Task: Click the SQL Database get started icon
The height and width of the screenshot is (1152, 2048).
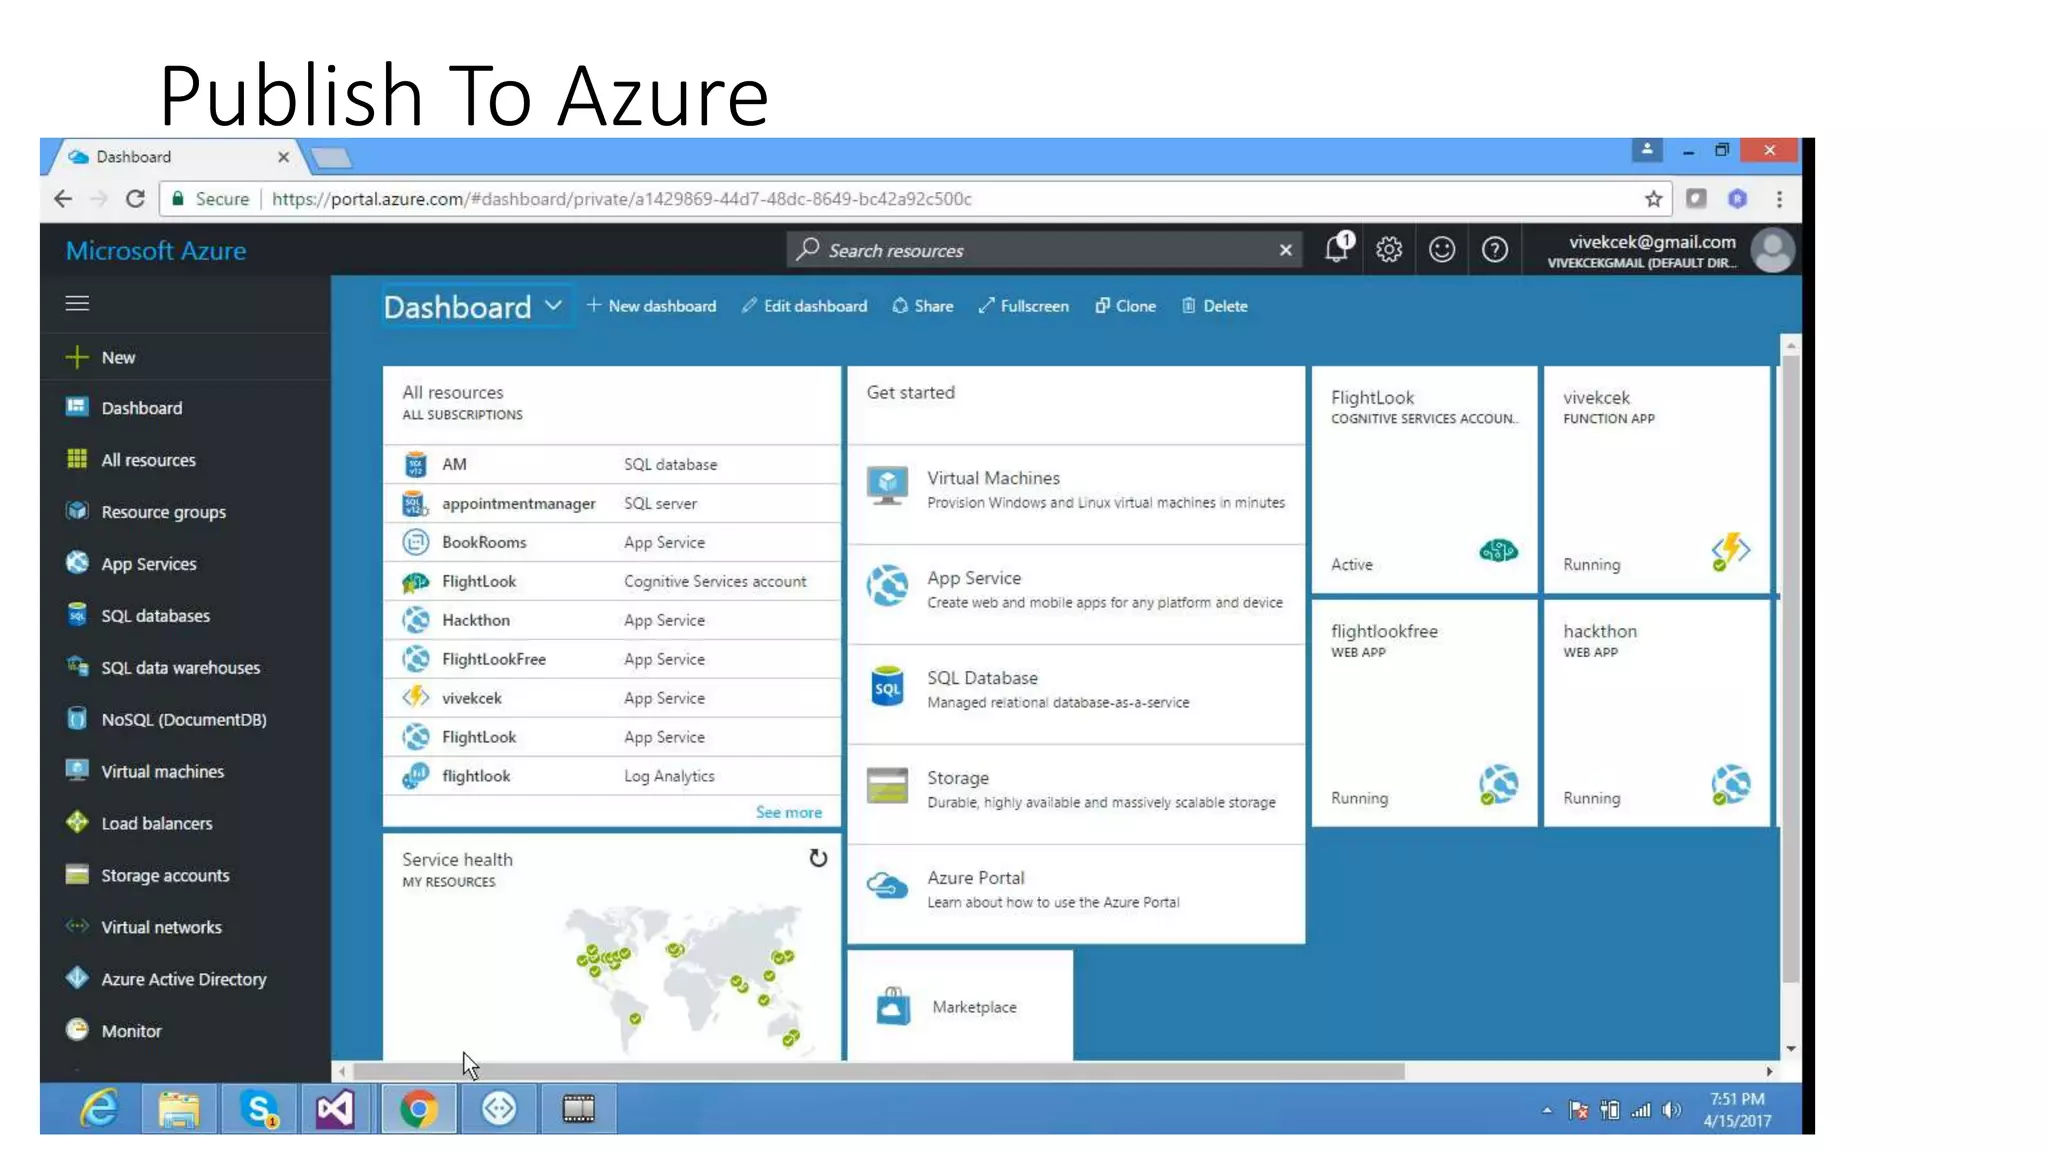Action: (887, 686)
